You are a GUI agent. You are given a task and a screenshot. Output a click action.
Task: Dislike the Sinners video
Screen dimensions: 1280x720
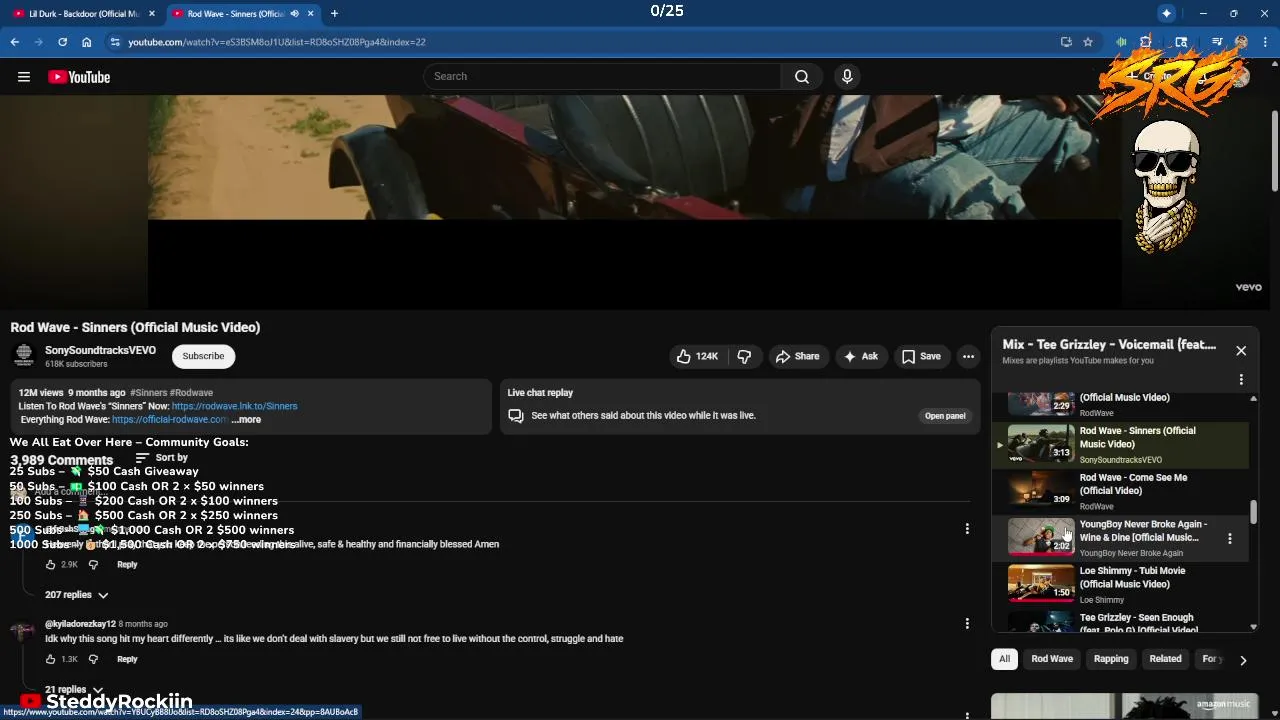point(744,356)
